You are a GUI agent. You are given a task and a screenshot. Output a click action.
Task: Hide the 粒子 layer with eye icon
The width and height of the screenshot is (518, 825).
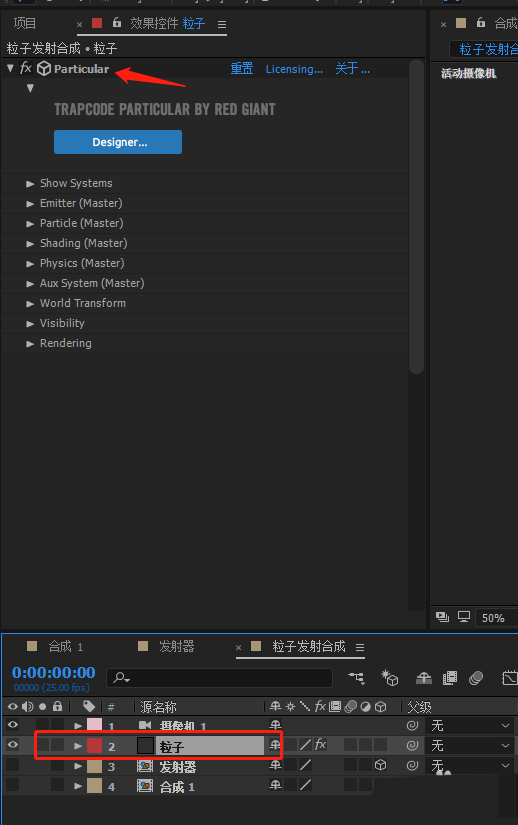12,745
